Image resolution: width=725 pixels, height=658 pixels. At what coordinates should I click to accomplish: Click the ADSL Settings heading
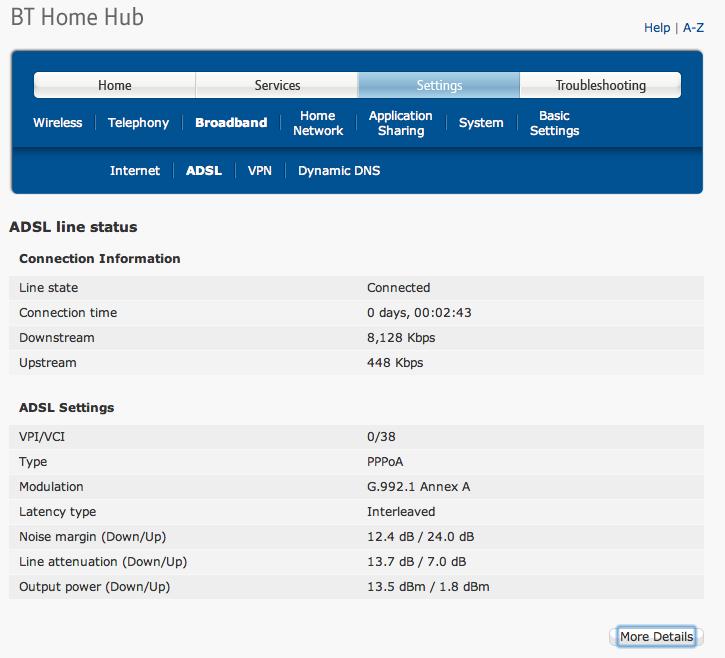(x=67, y=408)
